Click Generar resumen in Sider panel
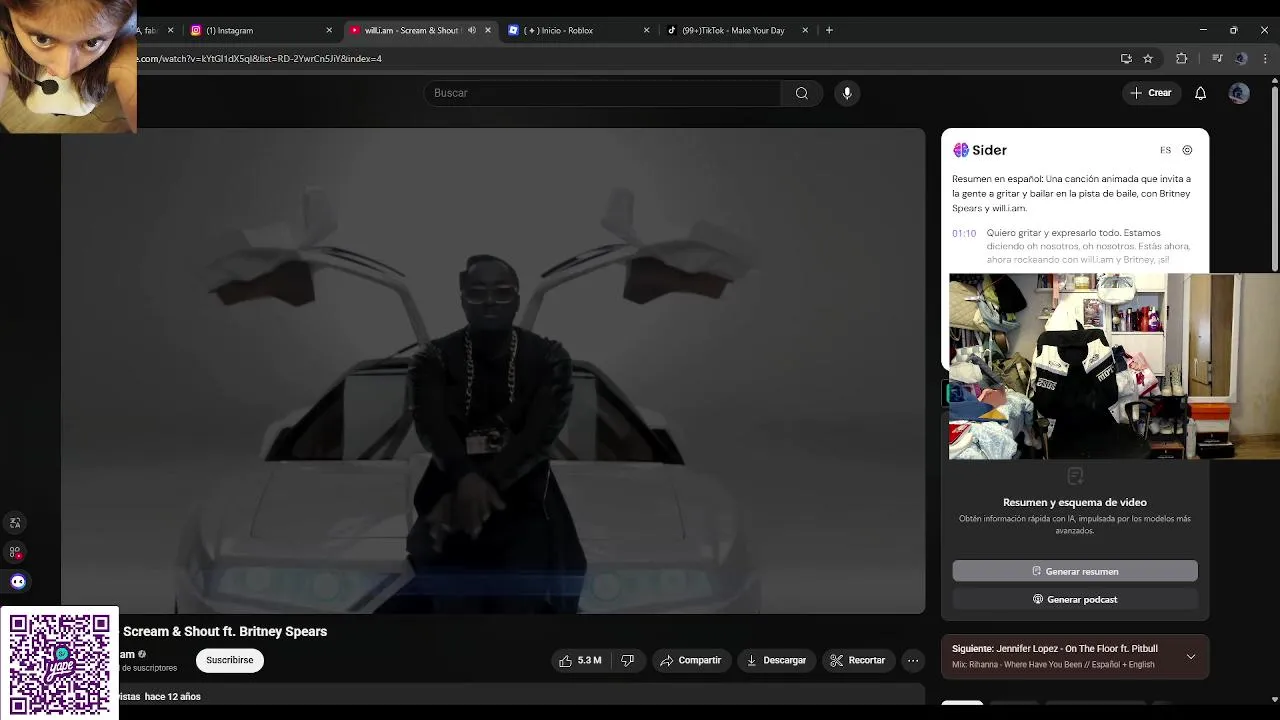This screenshot has width=1280, height=720. (1075, 571)
